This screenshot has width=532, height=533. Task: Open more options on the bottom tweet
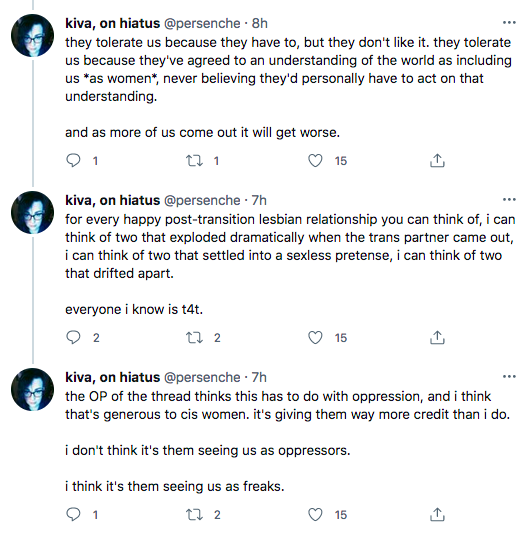[509, 376]
